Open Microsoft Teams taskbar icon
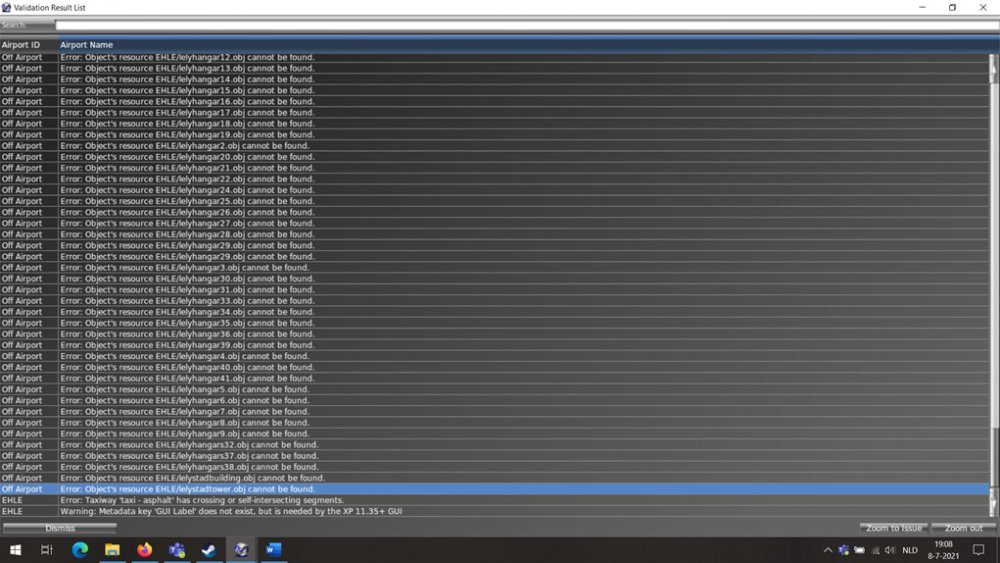The width and height of the screenshot is (1000, 563). (x=176, y=550)
